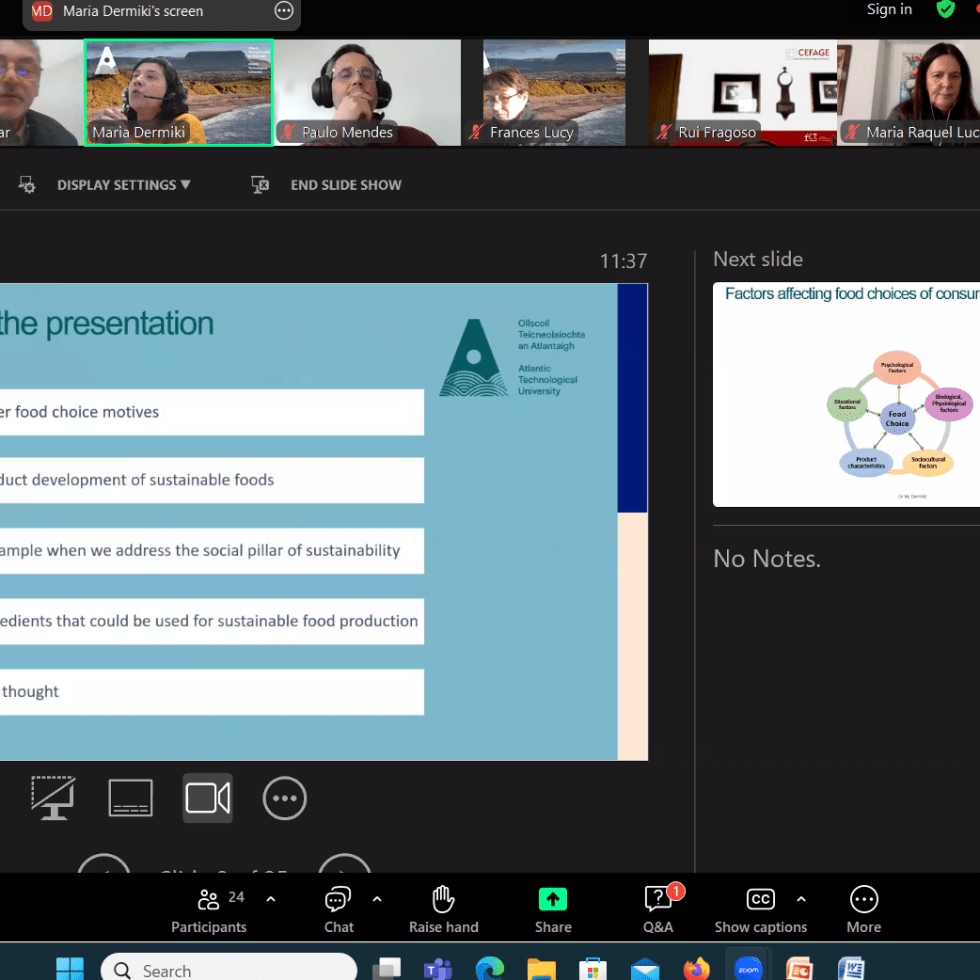Screen dimensions: 980x980
Task: Open more slide show options ellipsis
Action: click(285, 798)
